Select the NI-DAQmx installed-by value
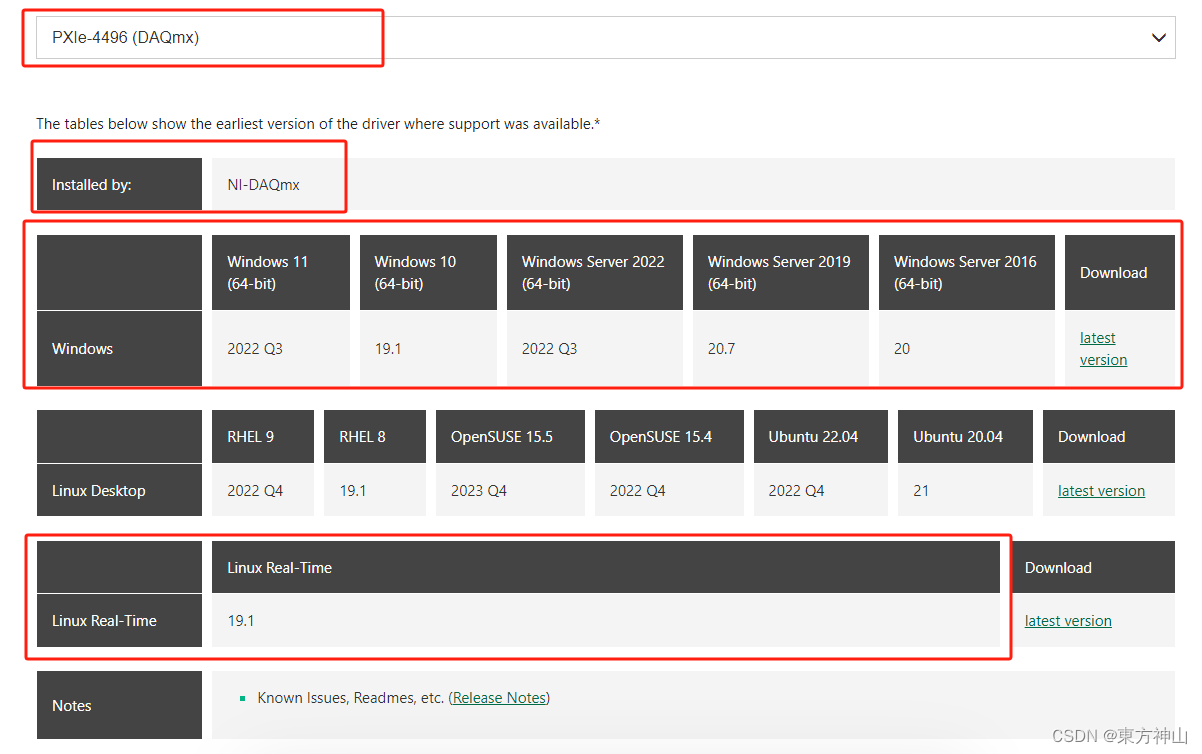The width and height of the screenshot is (1202, 754). [x=263, y=185]
